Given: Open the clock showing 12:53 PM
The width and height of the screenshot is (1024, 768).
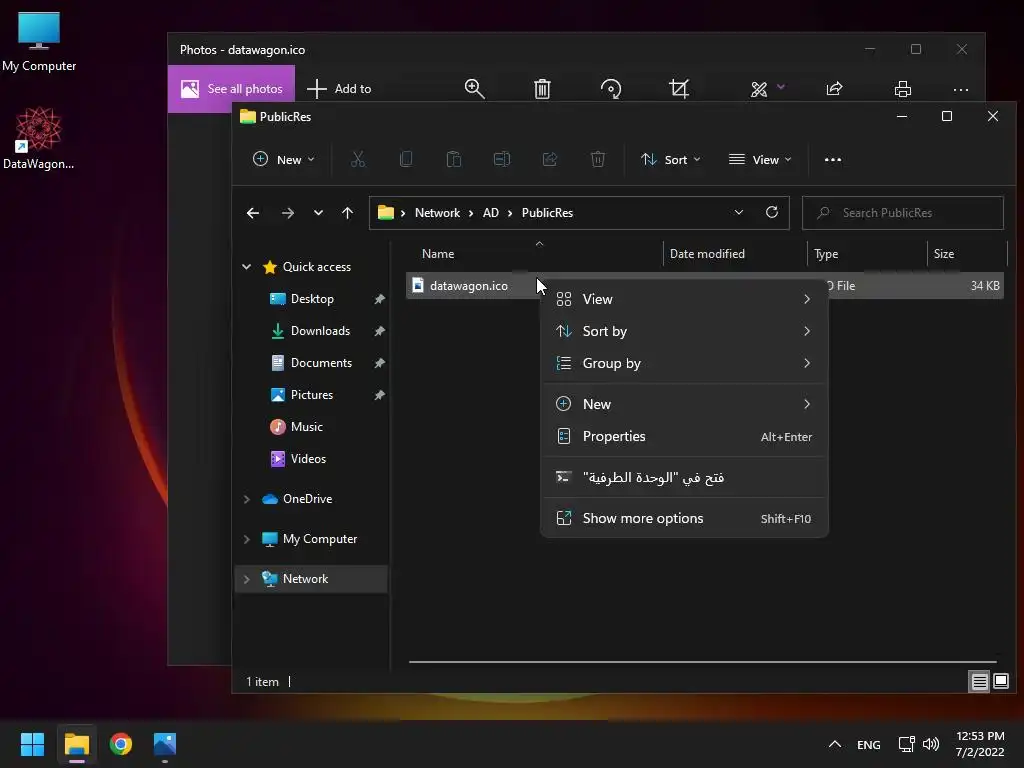Looking at the screenshot, I should 980,744.
